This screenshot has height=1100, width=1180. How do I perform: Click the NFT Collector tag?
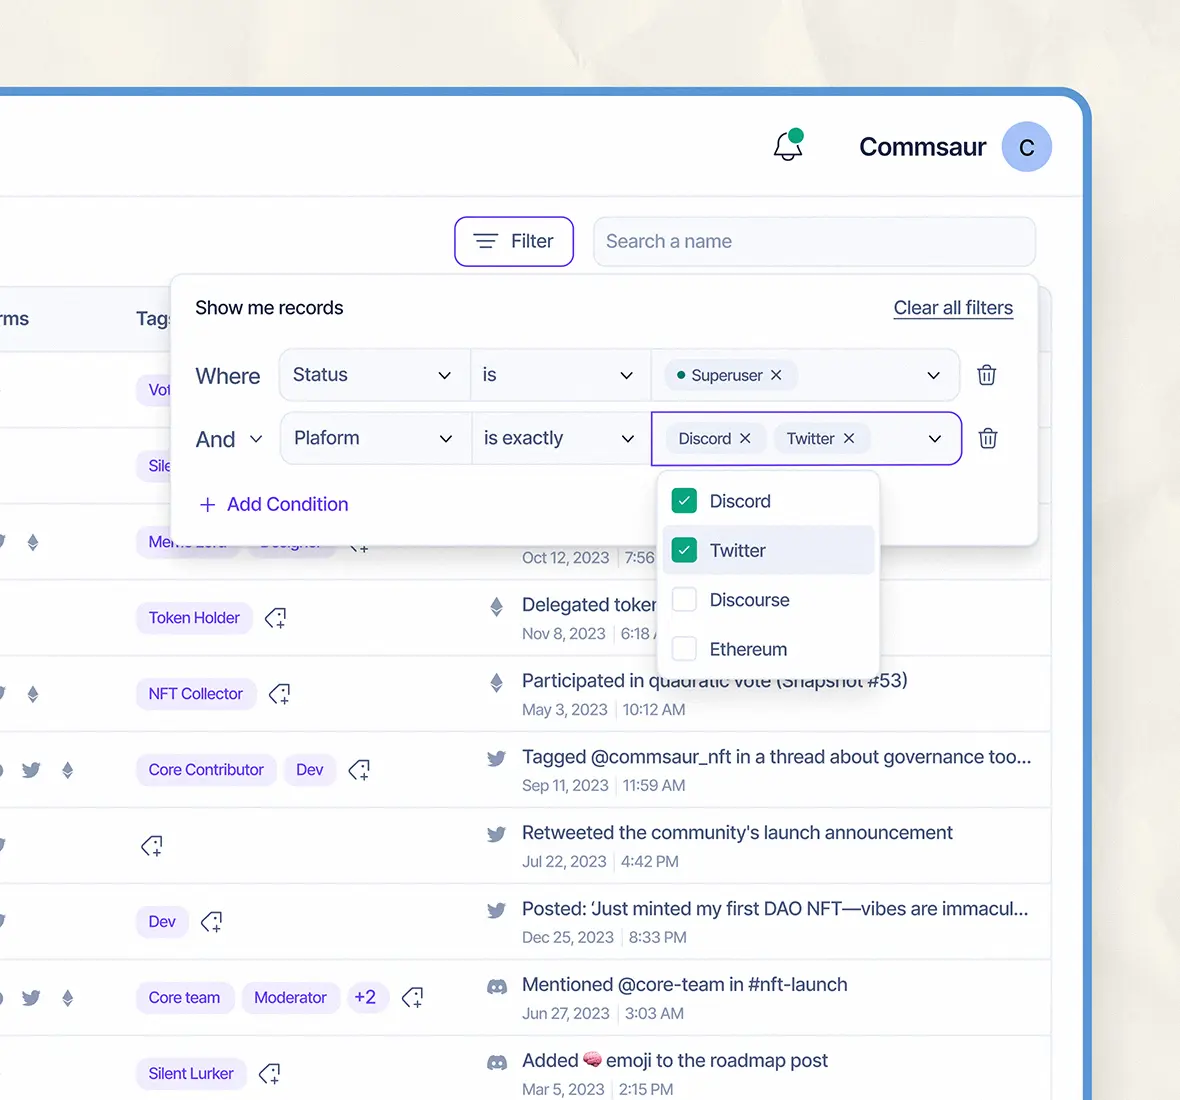(196, 694)
